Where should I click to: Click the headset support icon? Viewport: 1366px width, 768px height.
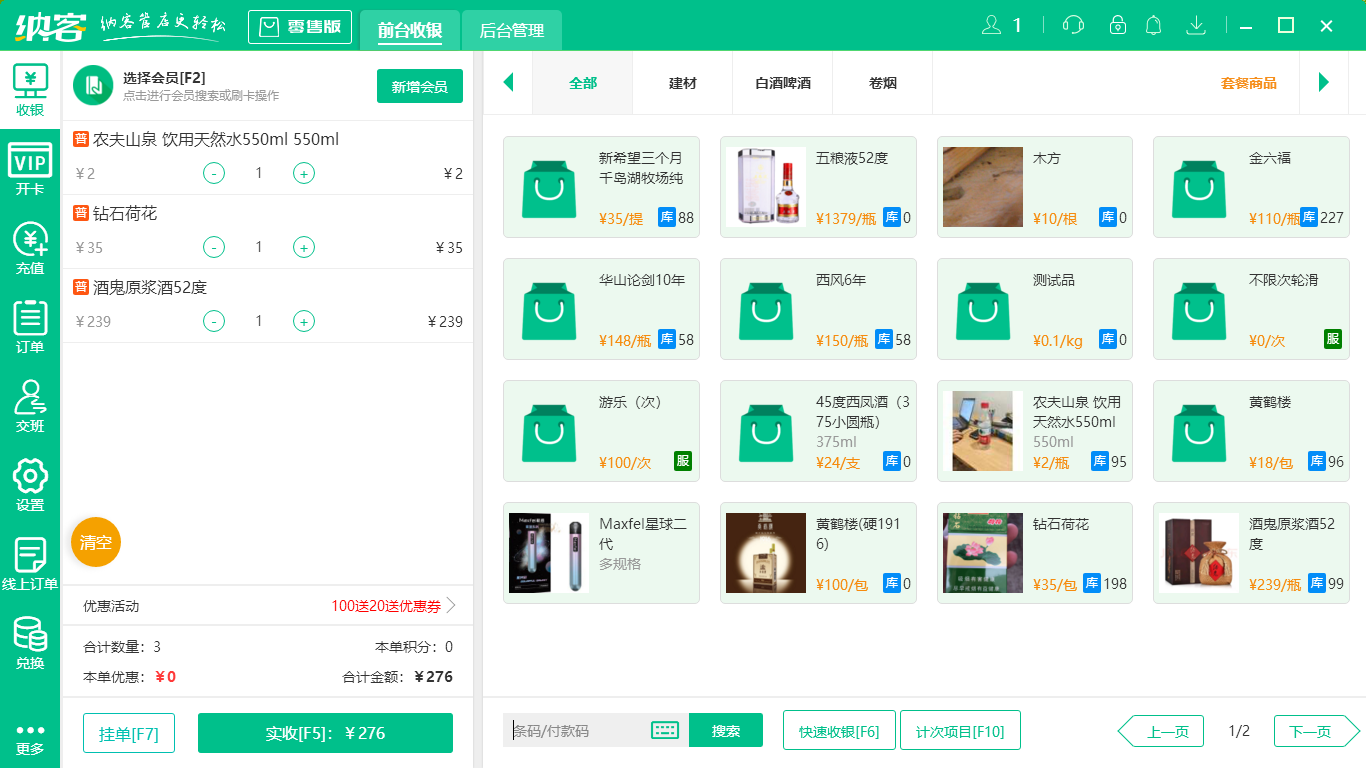point(1072,24)
